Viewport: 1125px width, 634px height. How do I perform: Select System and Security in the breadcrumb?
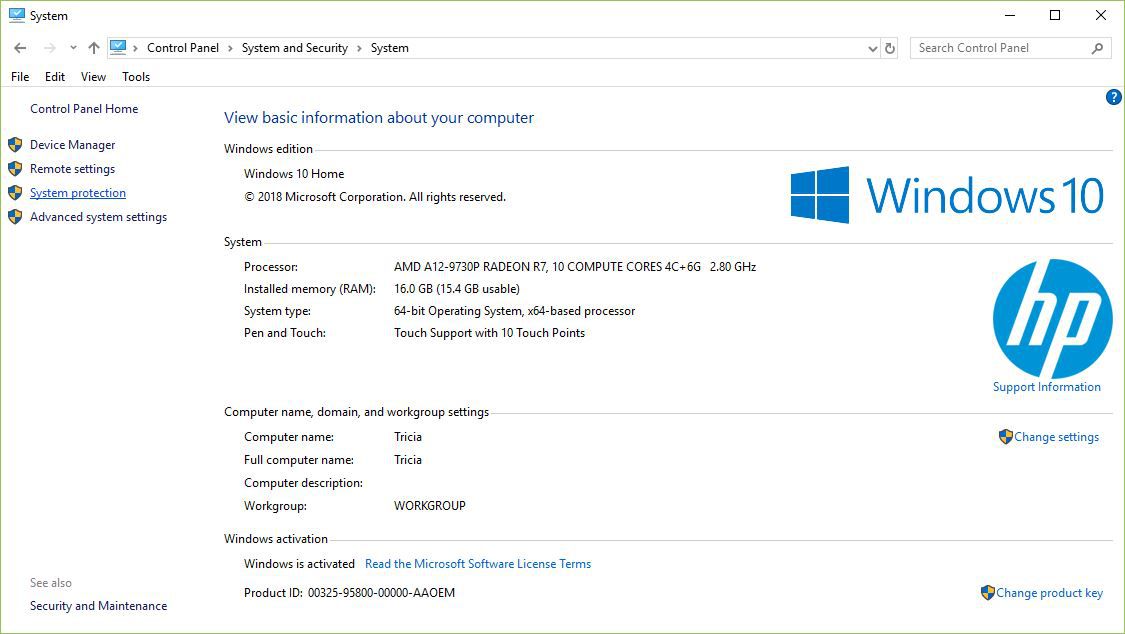[x=295, y=48]
